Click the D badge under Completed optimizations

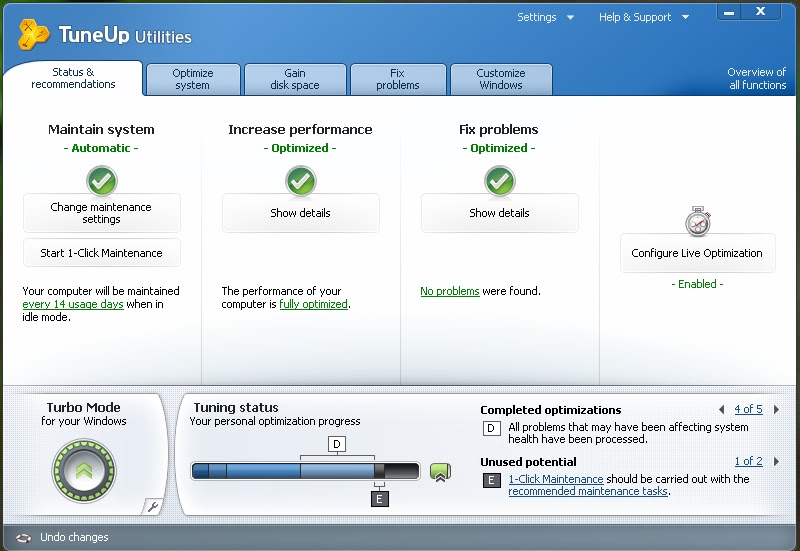coord(491,428)
